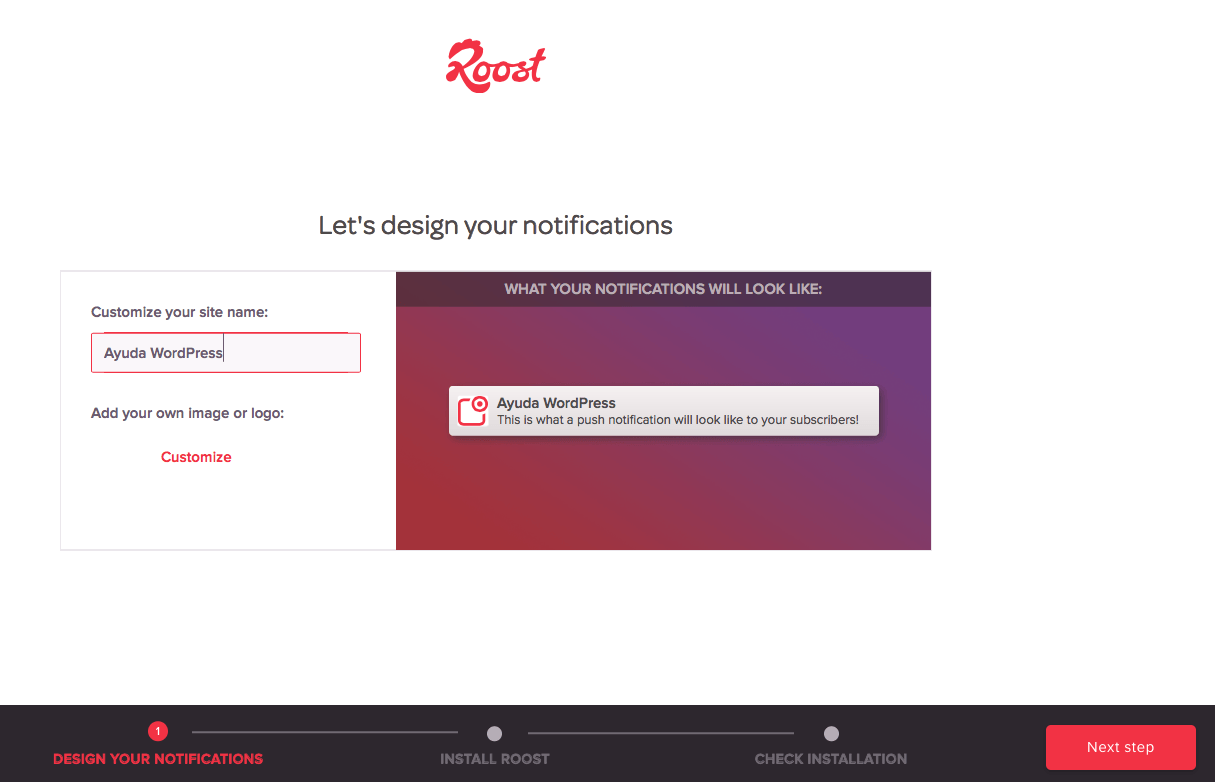Jump to the Check Installation step label
This screenshot has width=1215, height=782.
831,759
